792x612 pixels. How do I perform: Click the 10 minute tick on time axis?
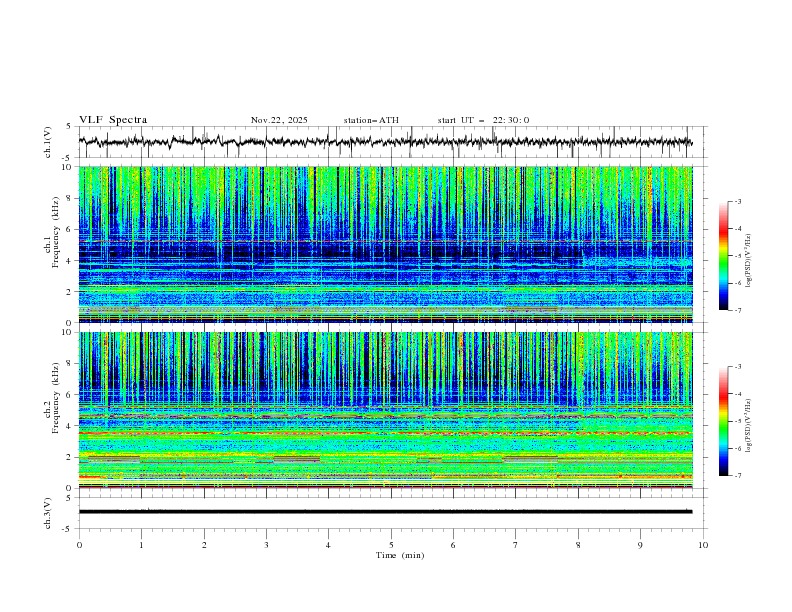click(x=703, y=544)
